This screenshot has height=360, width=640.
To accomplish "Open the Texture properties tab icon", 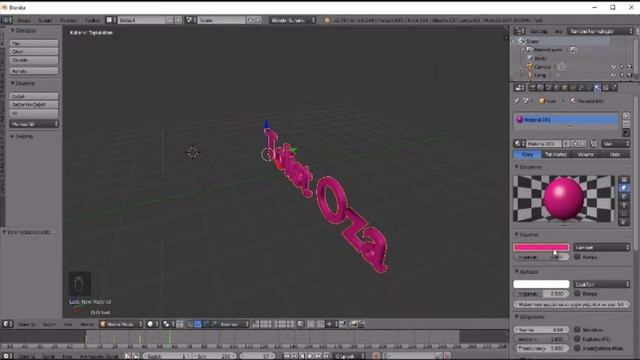I will (x=606, y=88).
